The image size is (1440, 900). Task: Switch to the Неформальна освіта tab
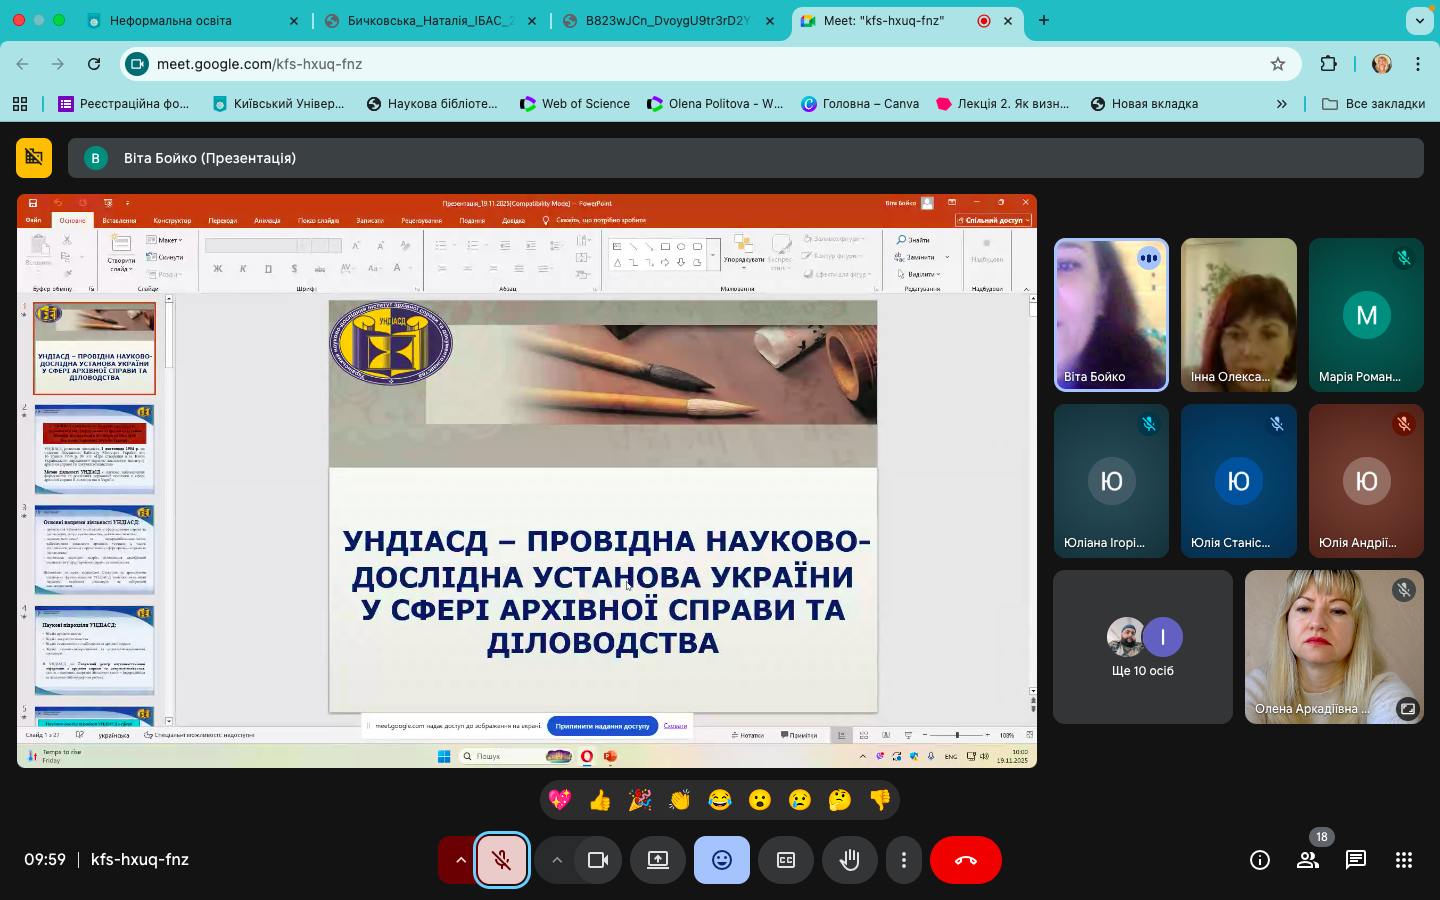point(171,20)
